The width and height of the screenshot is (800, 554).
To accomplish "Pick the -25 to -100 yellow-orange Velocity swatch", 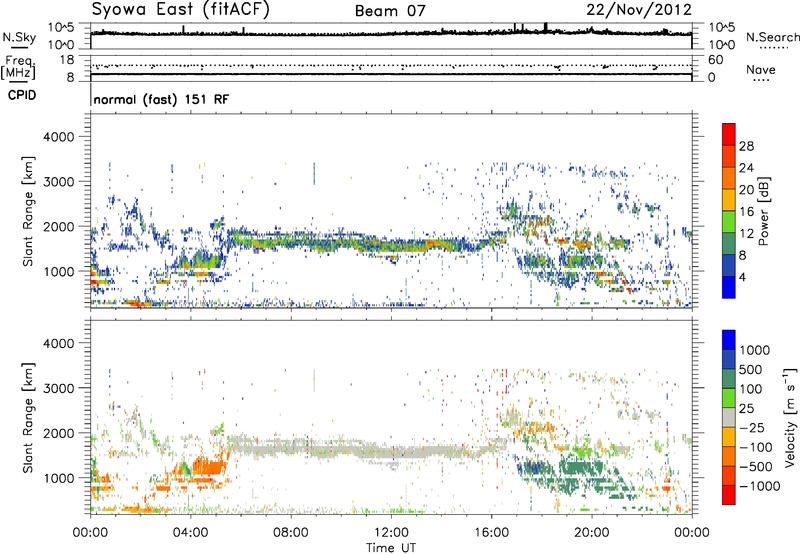I will pos(729,437).
